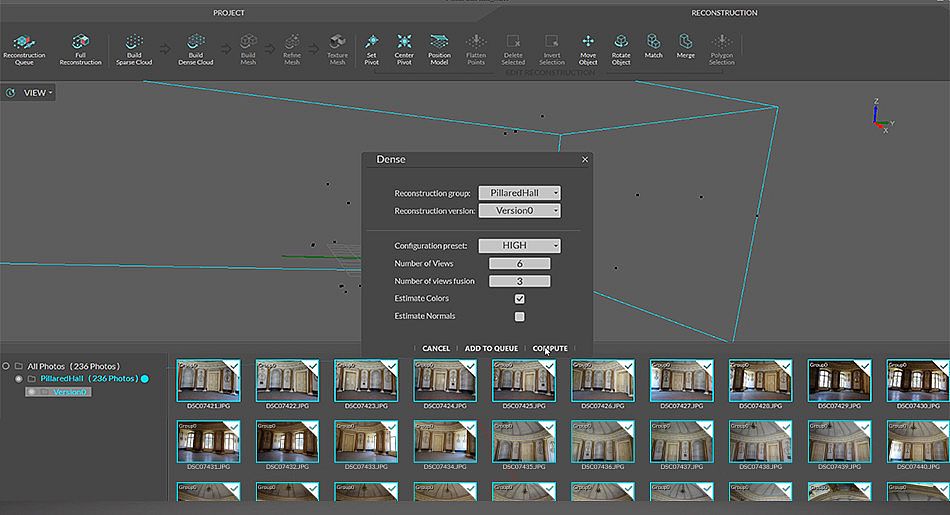Choose the Move Object tool
The width and height of the screenshot is (950, 515).
[588, 48]
